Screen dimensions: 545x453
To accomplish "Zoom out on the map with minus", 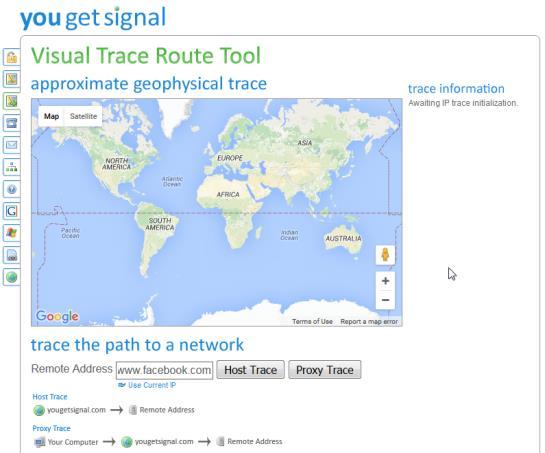I will click(x=385, y=300).
